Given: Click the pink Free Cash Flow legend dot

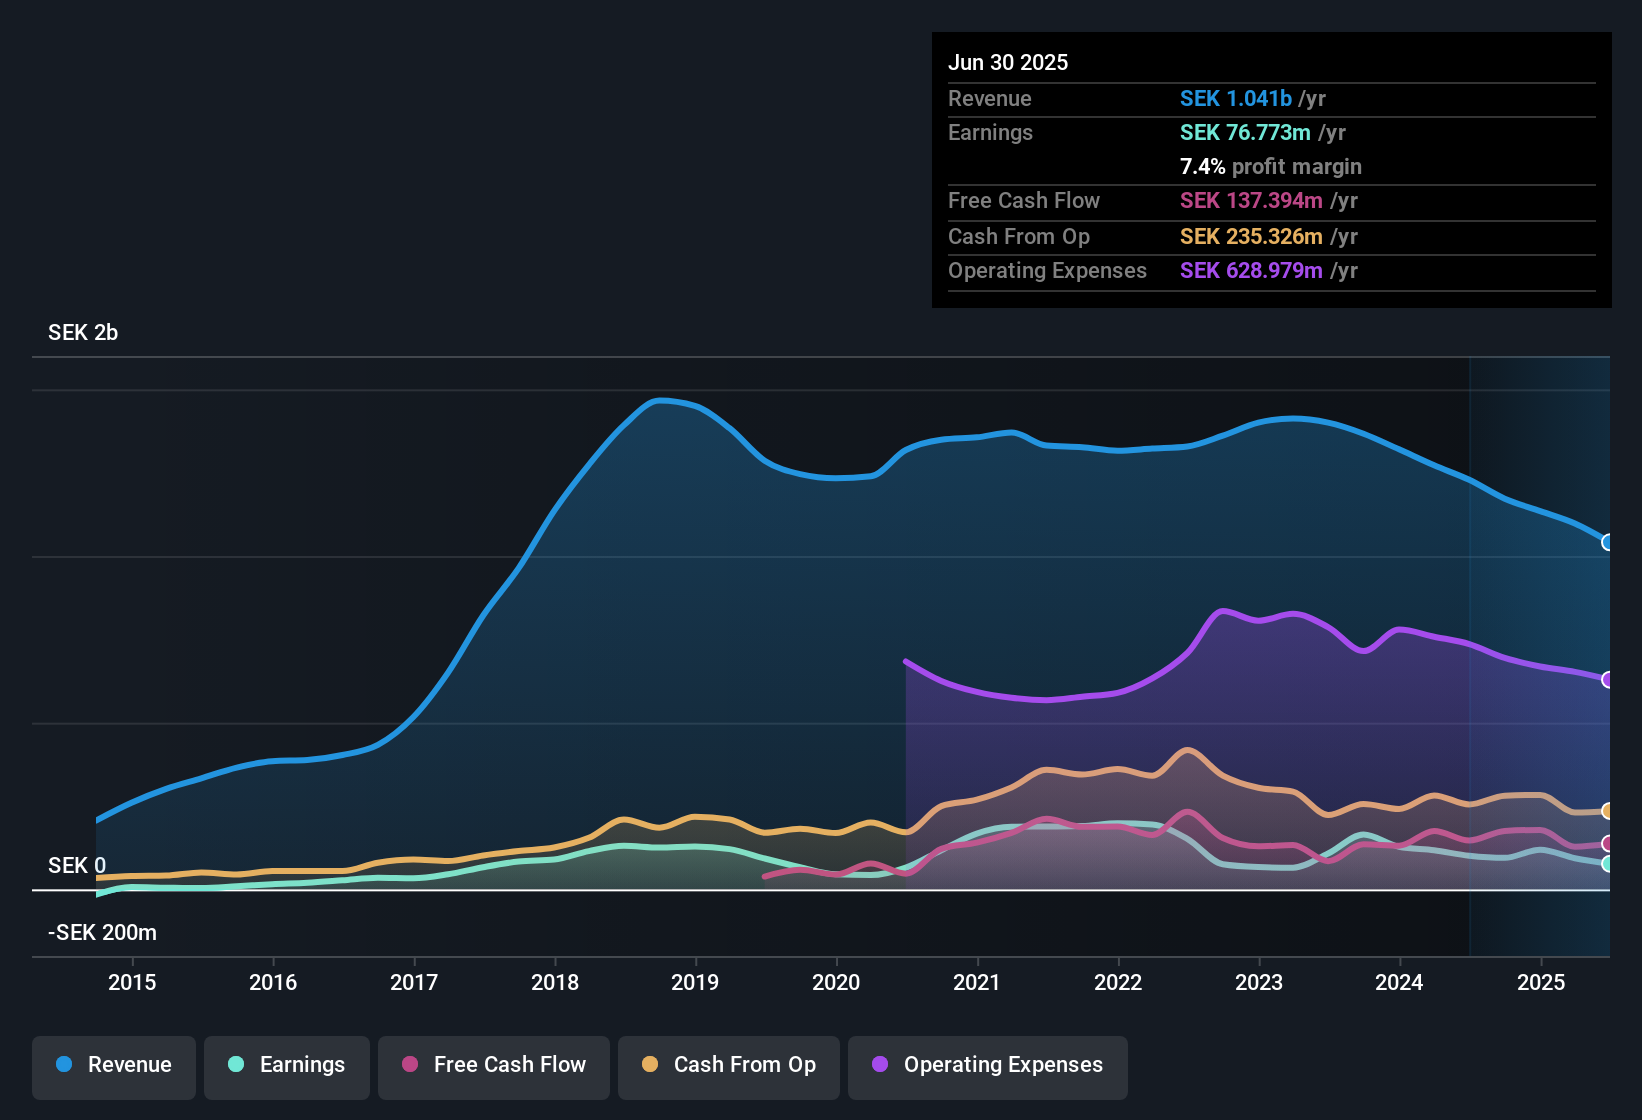Looking at the screenshot, I should click(x=410, y=1064).
